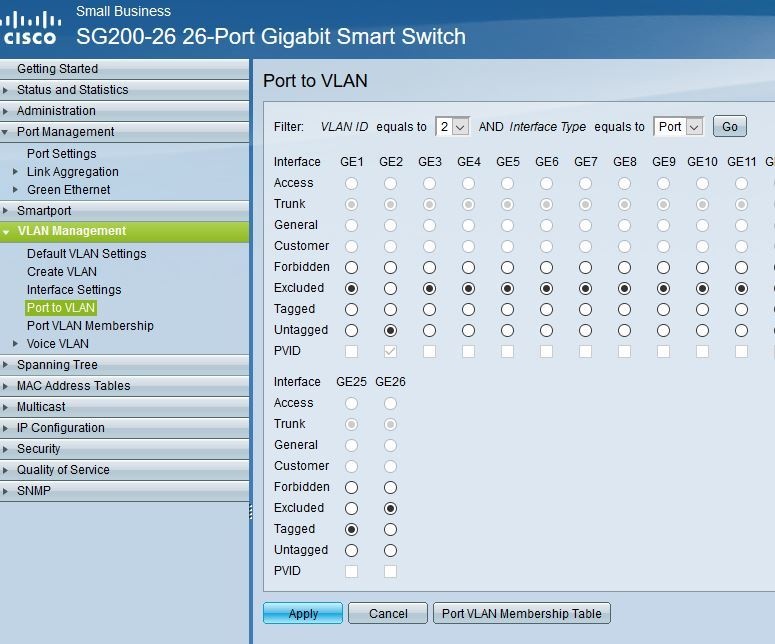Viewport: 775px width, 644px height.
Task: Expand Link Aggregation submenu
Action: [15, 172]
